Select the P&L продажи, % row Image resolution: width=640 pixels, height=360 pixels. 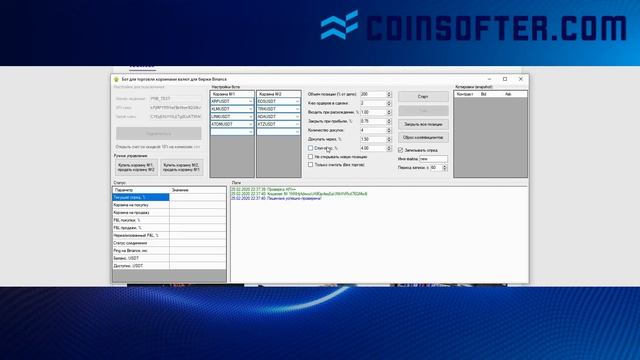[169, 228]
